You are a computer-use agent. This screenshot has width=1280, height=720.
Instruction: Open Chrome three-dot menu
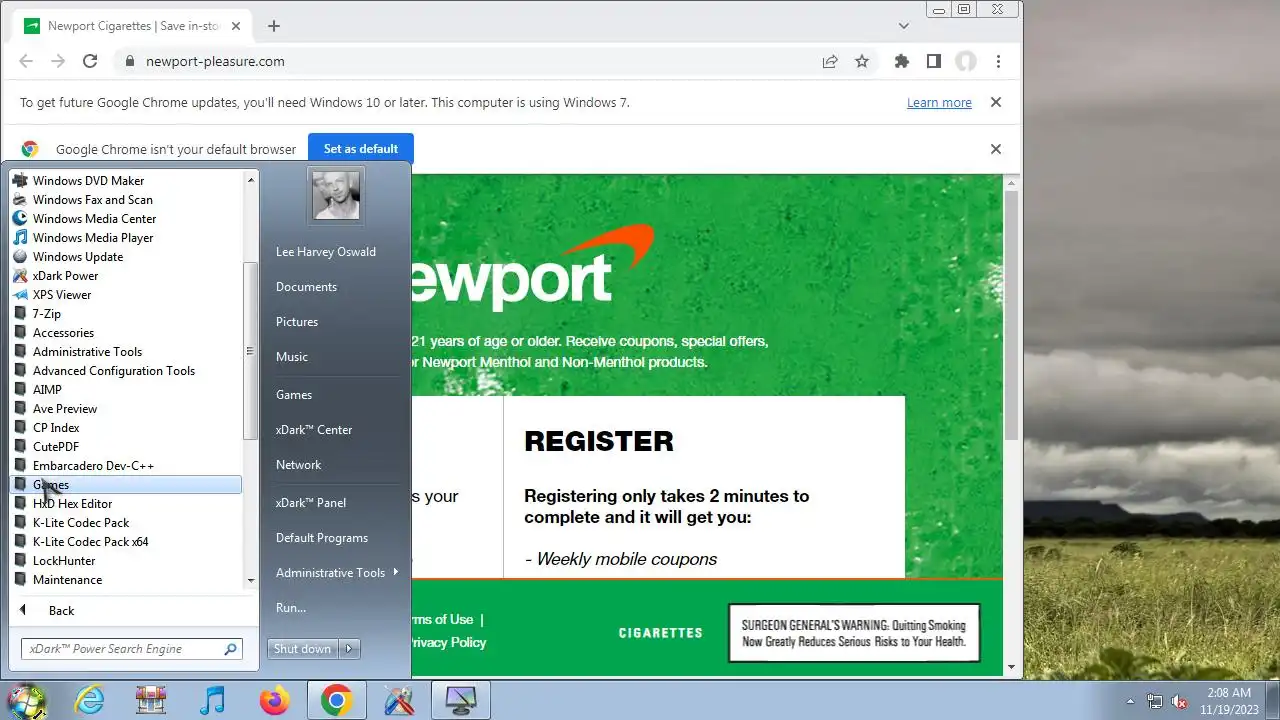tap(998, 61)
